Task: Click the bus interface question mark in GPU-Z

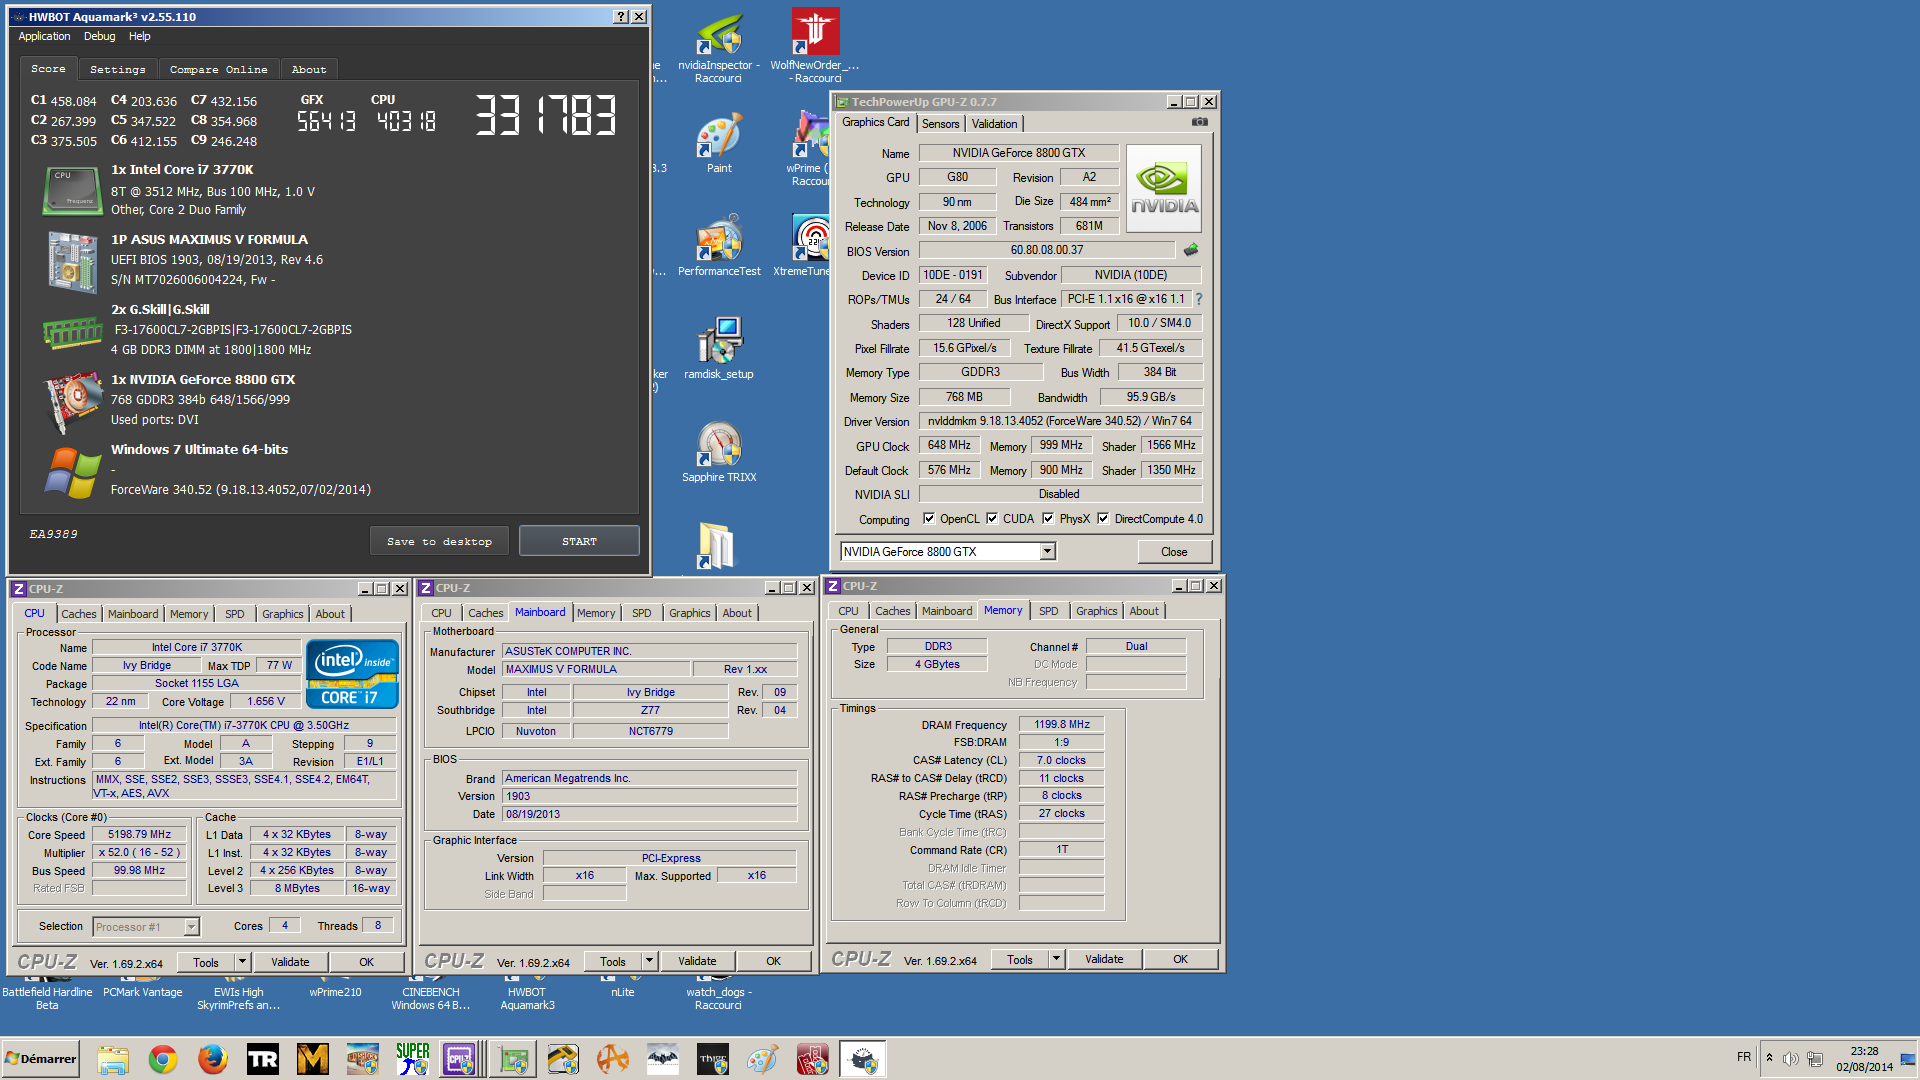Action: pos(1199,299)
